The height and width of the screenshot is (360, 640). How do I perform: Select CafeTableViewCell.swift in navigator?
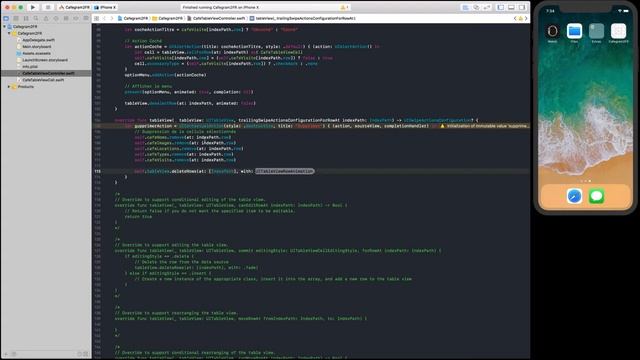coord(43,80)
